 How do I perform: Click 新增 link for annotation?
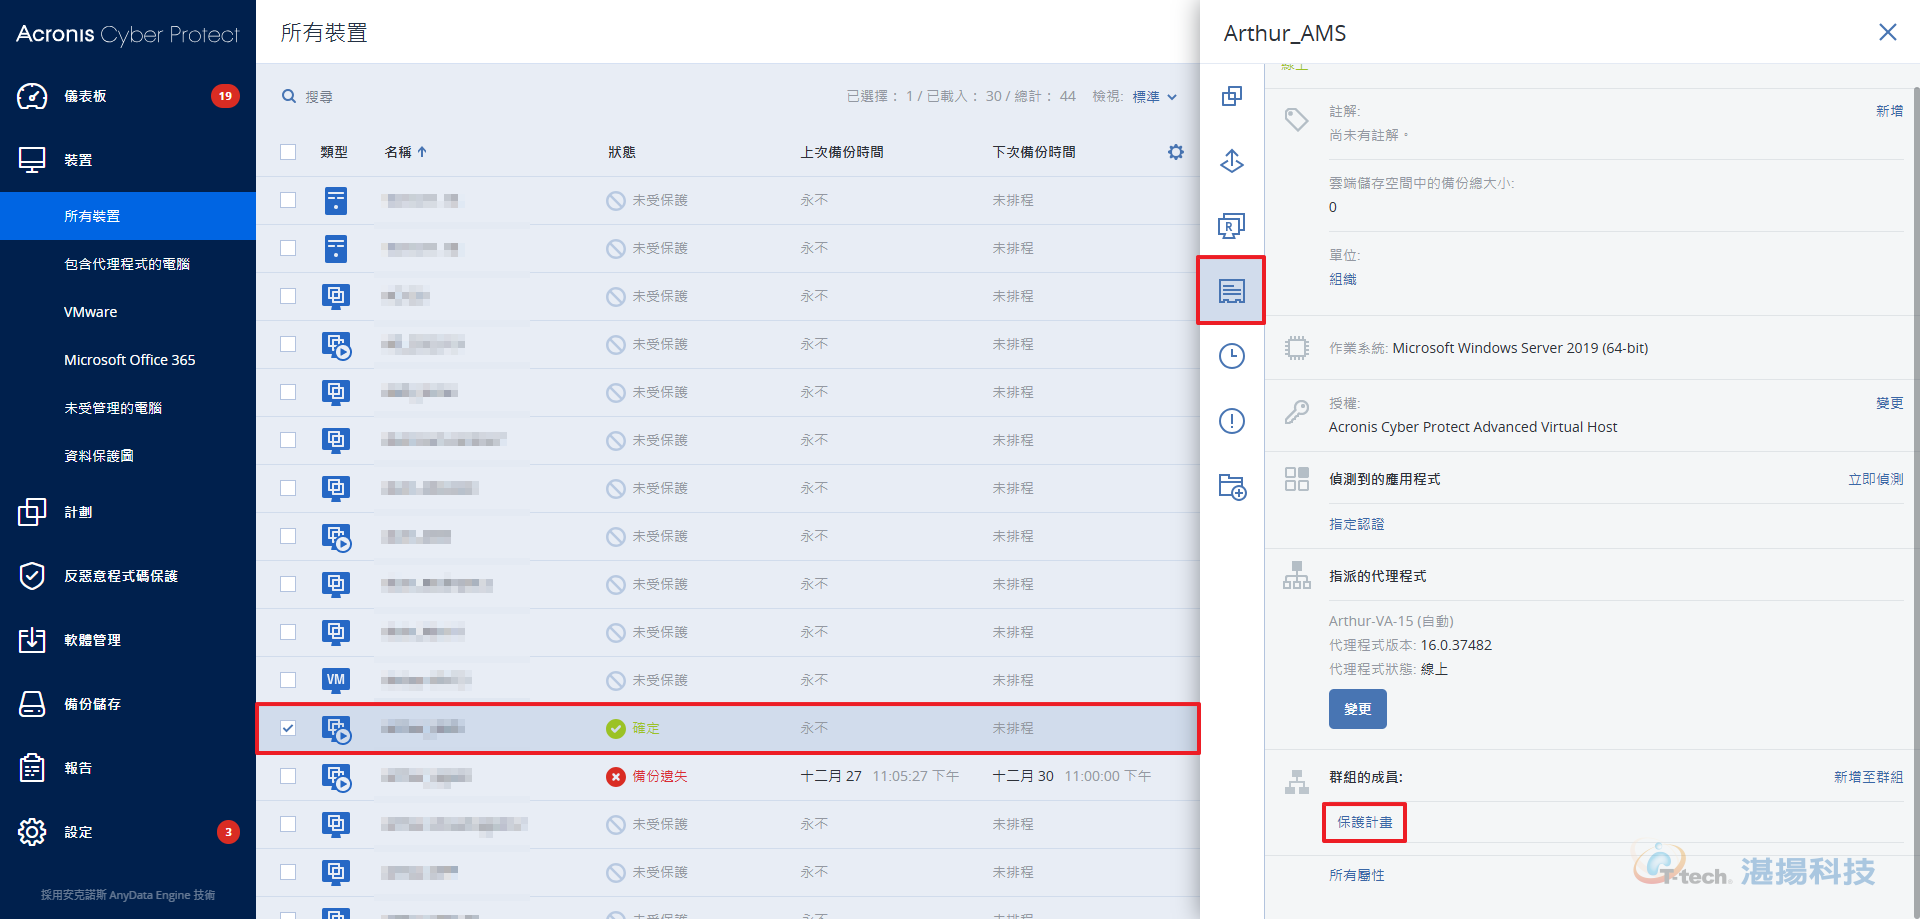coord(1889,111)
